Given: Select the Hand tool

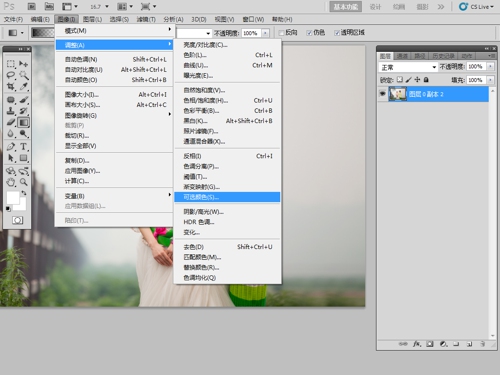Looking at the screenshot, I should pos(11,182).
